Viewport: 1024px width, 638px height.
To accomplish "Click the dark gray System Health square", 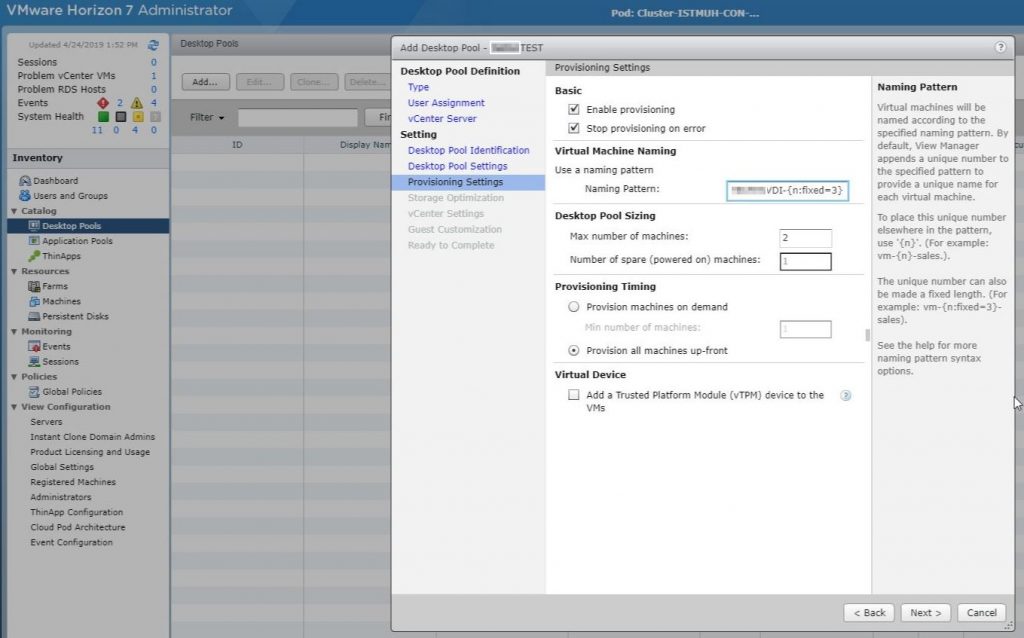I will pyautogui.click(x=121, y=117).
